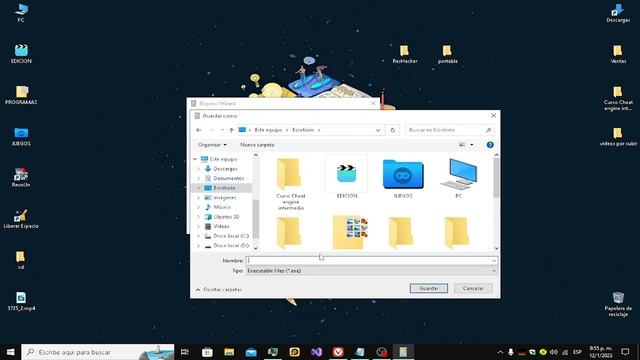Refresh the Escritorio folder listing
640x360 pixels.
pyautogui.click(x=393, y=130)
